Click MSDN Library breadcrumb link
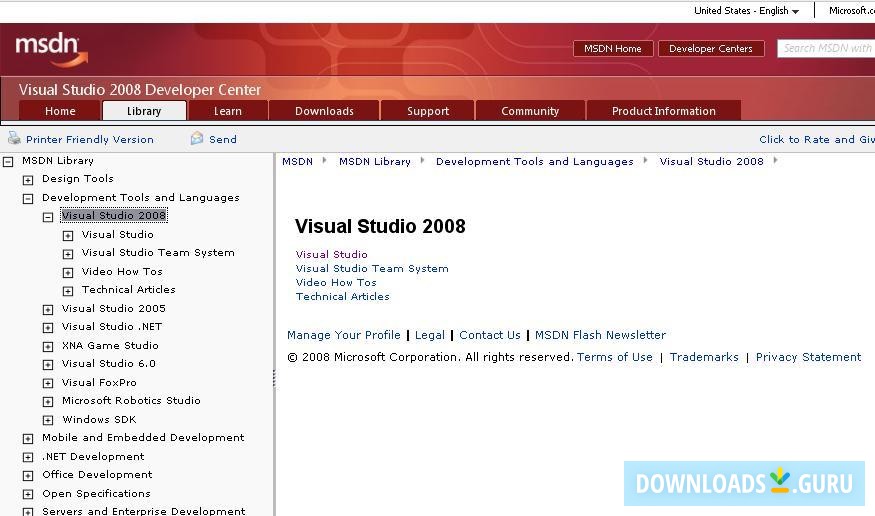This screenshot has width=875, height=516. coord(375,161)
